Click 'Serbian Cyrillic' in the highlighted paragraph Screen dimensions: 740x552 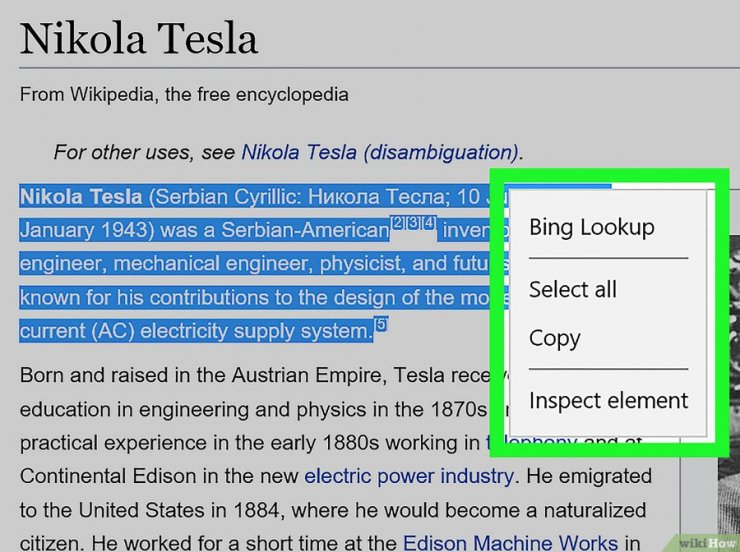point(227,197)
